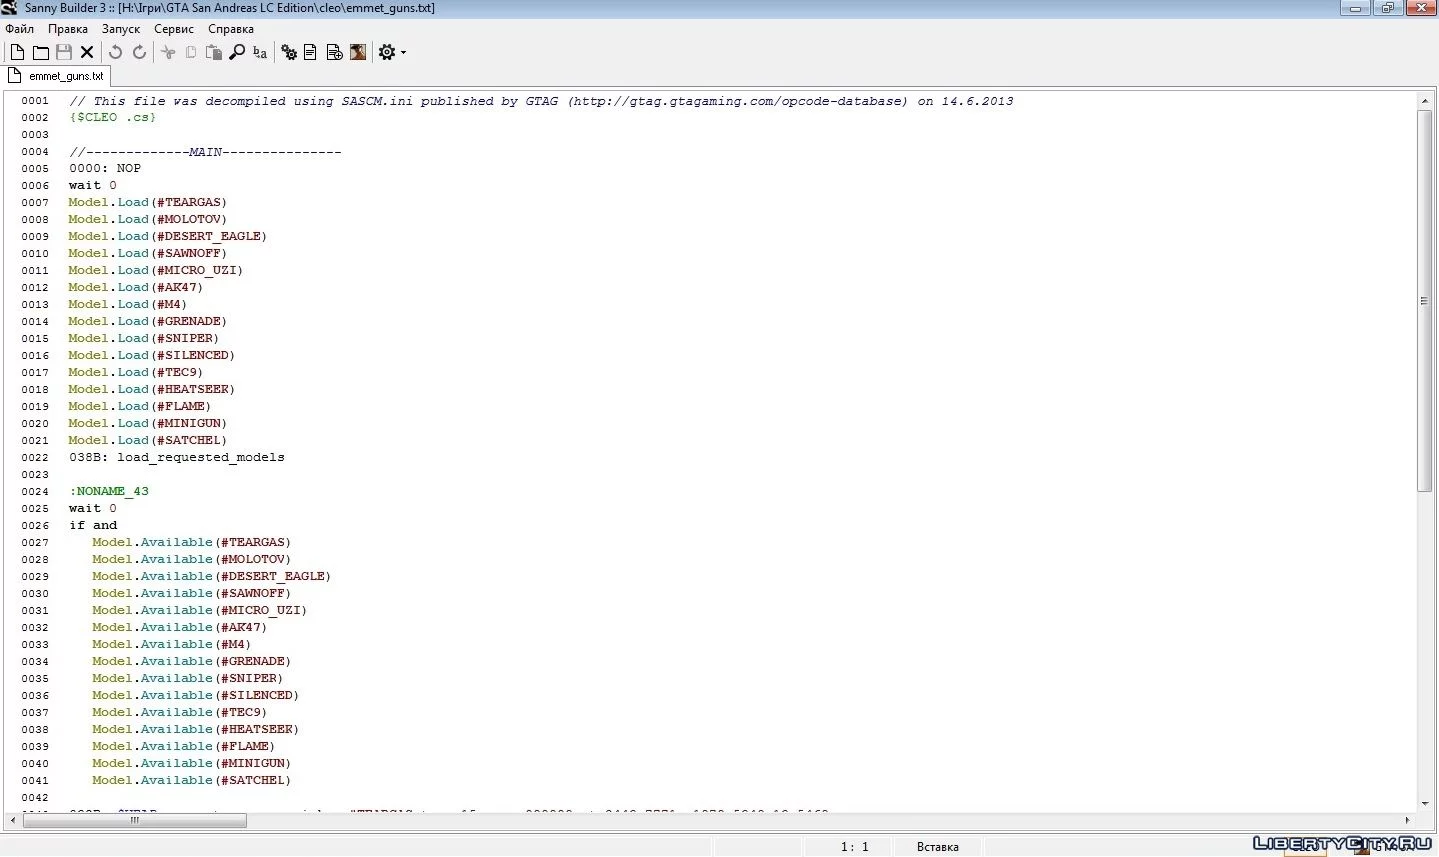Screen dimensions: 1439x857
Task: Click the 'Model.Load(#FLAME)' line
Action: point(140,407)
